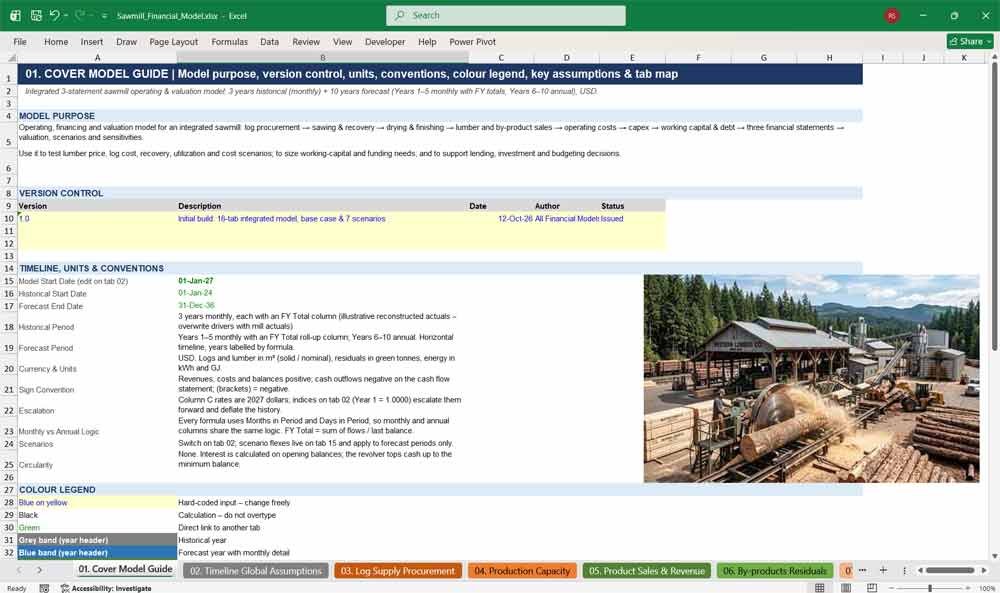Open the Power Pivot tab
Viewport: 1000px width, 593px height.
pyautogui.click(x=473, y=41)
